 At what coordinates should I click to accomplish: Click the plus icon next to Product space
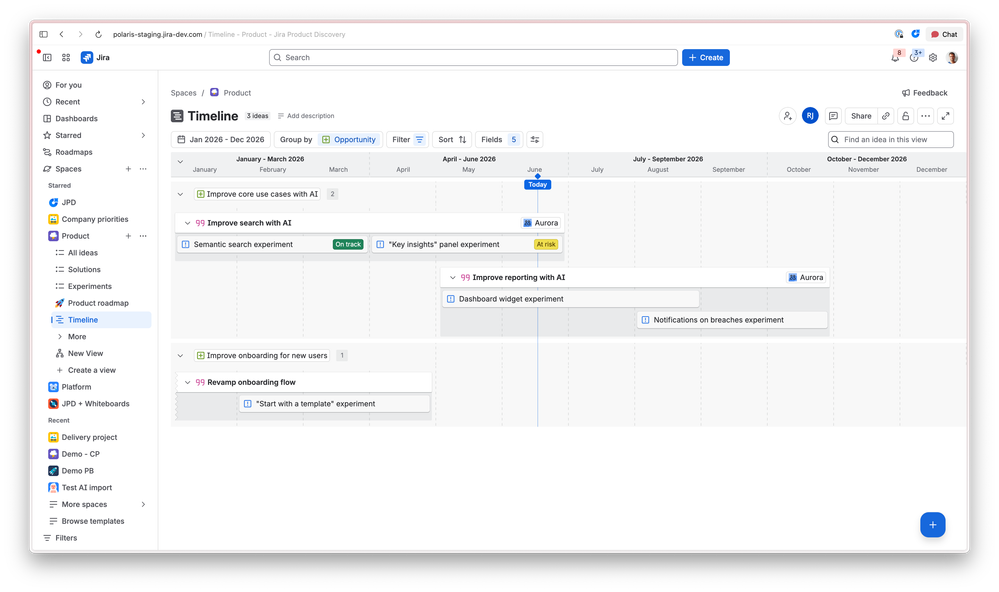click(x=128, y=236)
